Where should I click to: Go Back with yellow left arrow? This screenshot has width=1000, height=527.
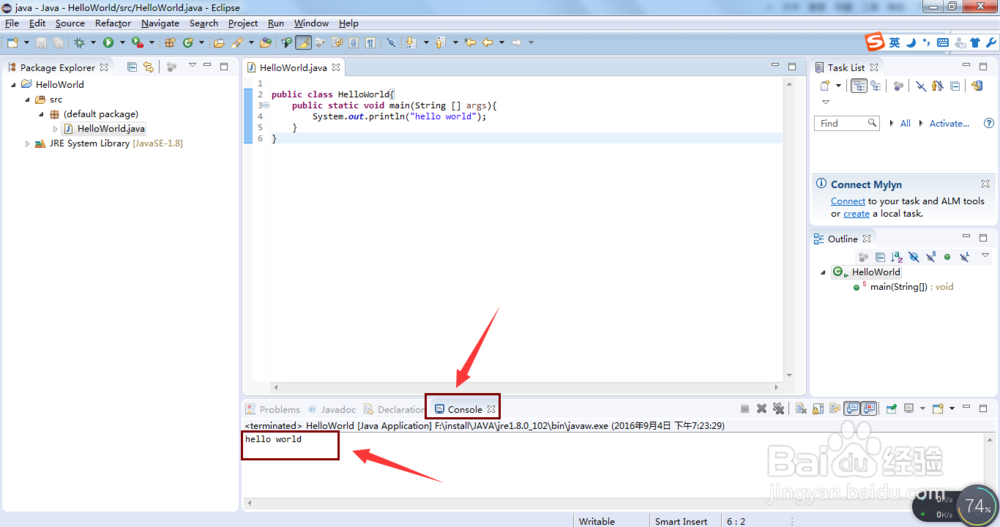point(487,43)
